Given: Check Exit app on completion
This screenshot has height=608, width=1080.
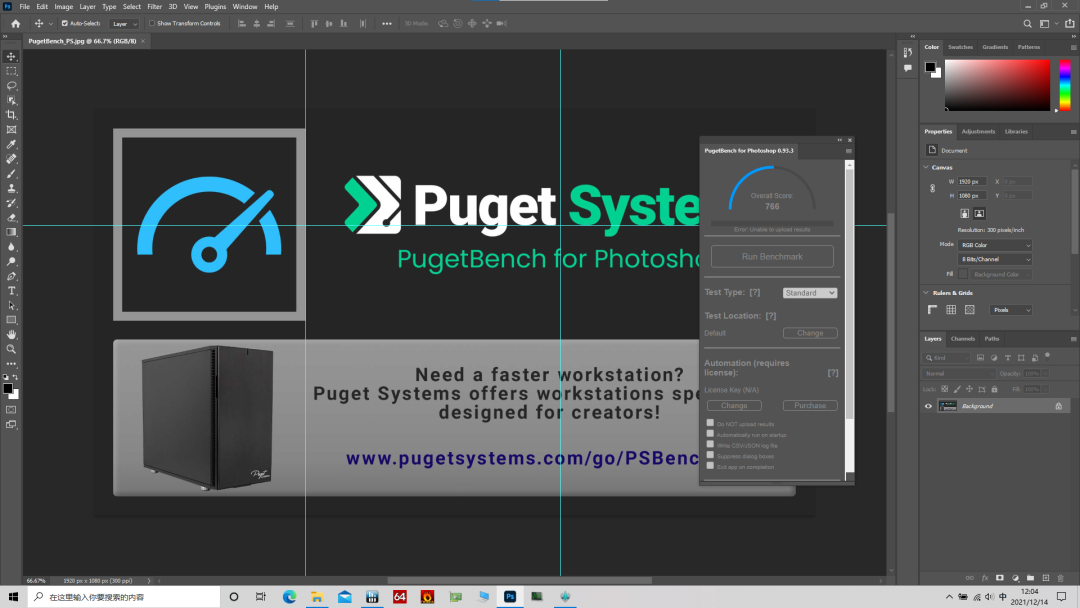Looking at the screenshot, I should click(710, 465).
